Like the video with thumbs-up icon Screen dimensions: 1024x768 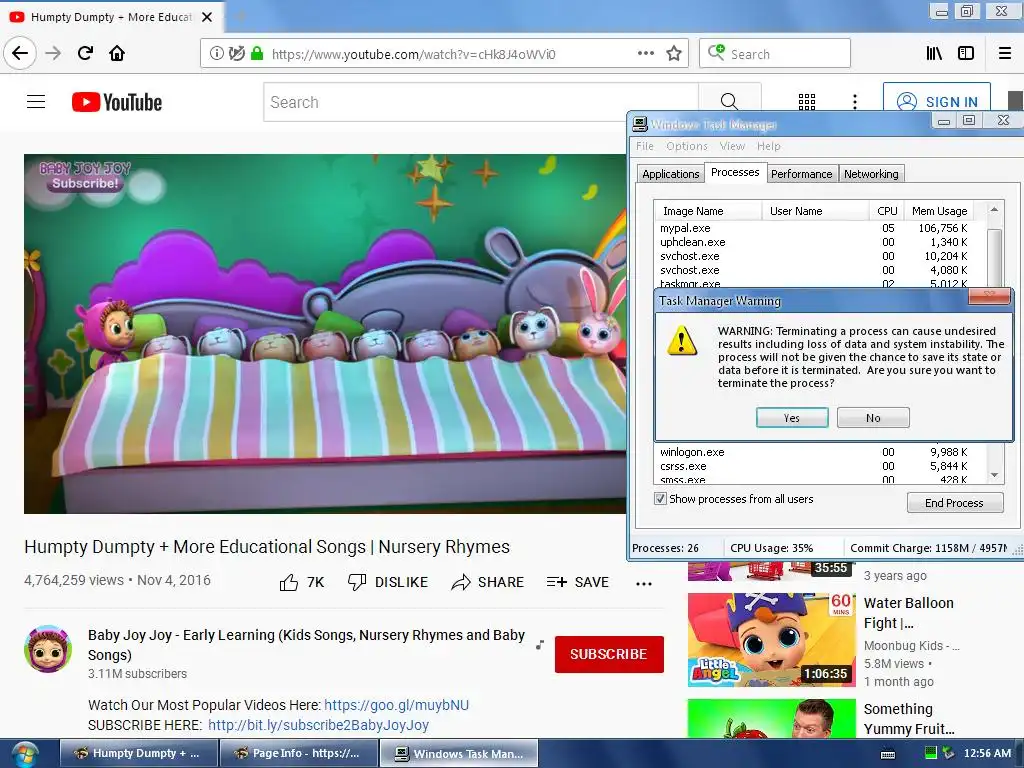pyautogui.click(x=289, y=582)
